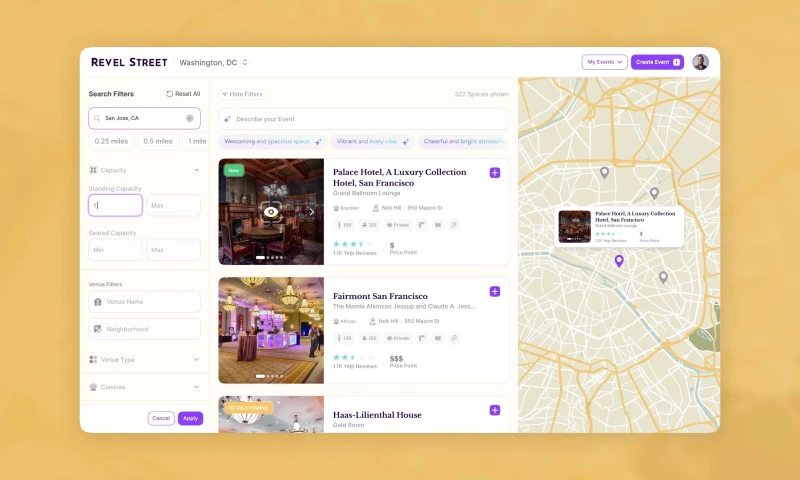Click the Create Event button
This screenshot has height=480, width=800.
point(657,62)
